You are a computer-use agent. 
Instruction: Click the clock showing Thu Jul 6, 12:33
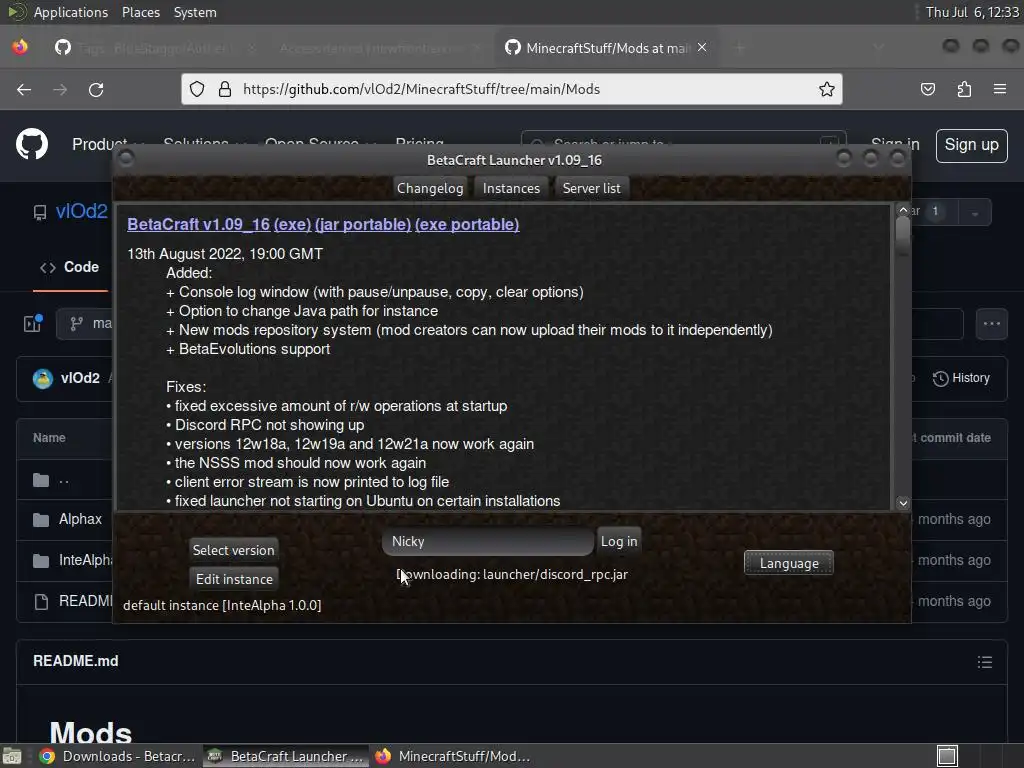coord(972,12)
